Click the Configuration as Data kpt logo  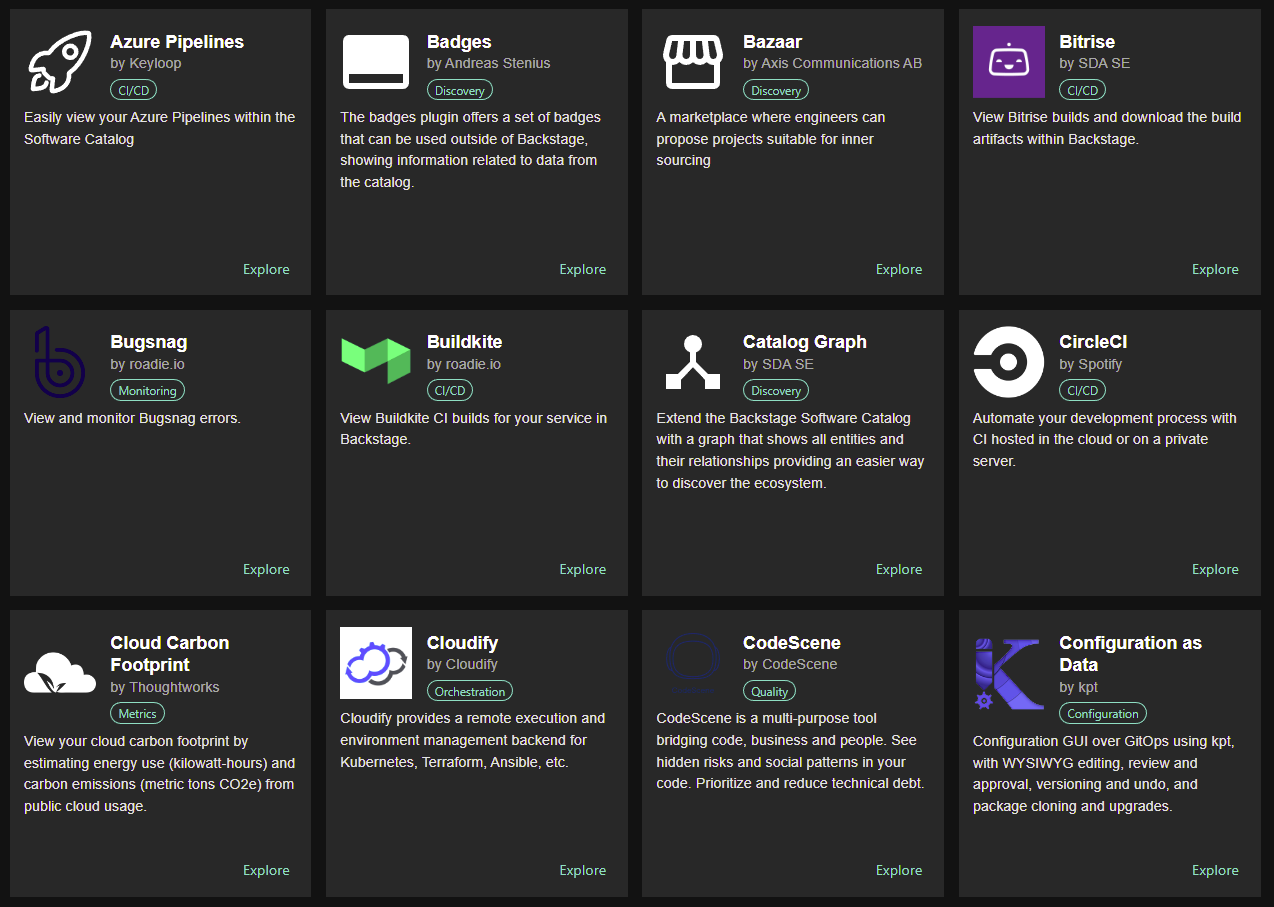coord(1009,674)
